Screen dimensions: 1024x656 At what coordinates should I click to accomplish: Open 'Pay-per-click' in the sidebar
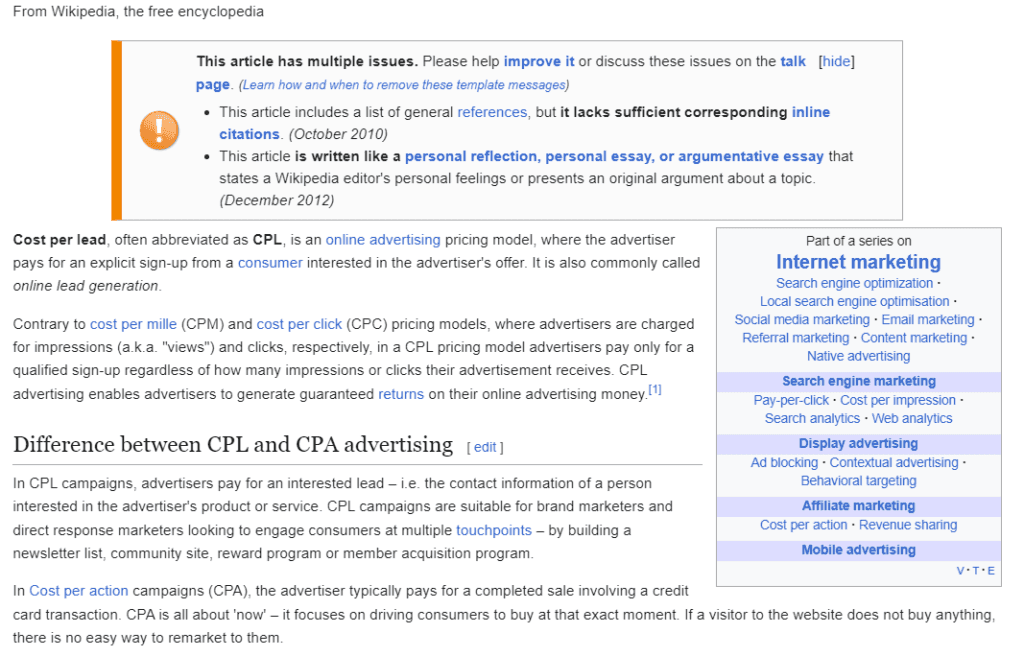[x=791, y=400]
